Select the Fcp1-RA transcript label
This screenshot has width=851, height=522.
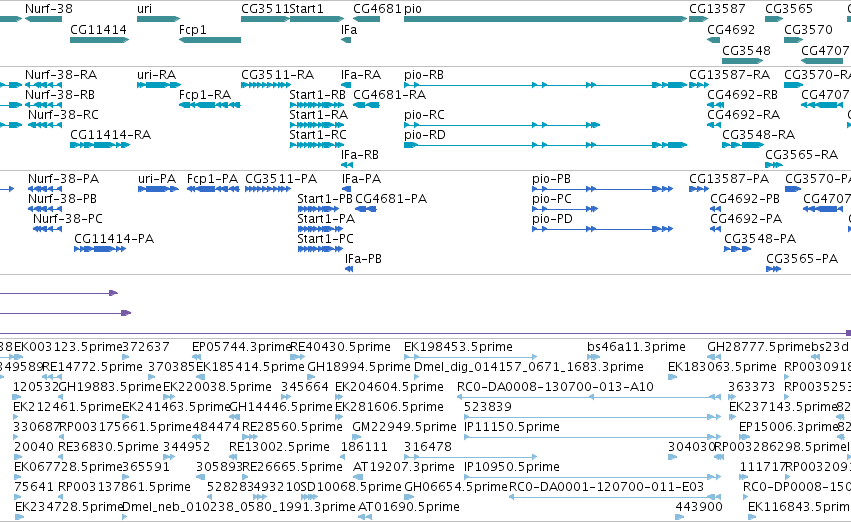pos(205,95)
